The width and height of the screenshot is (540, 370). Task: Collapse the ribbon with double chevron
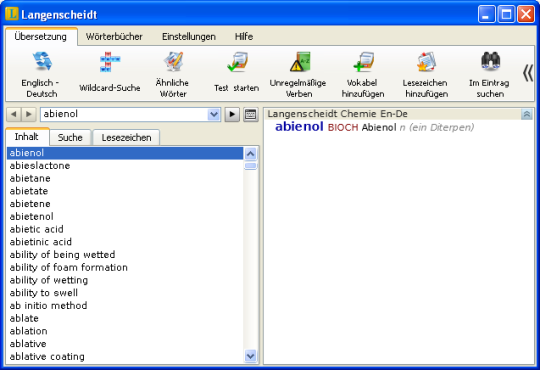(x=528, y=73)
